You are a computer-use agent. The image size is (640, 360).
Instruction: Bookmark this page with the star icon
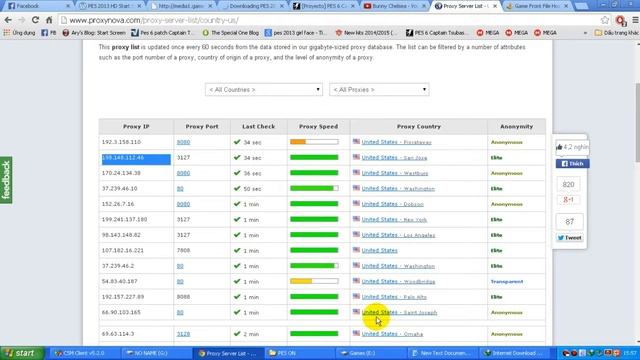point(605,20)
